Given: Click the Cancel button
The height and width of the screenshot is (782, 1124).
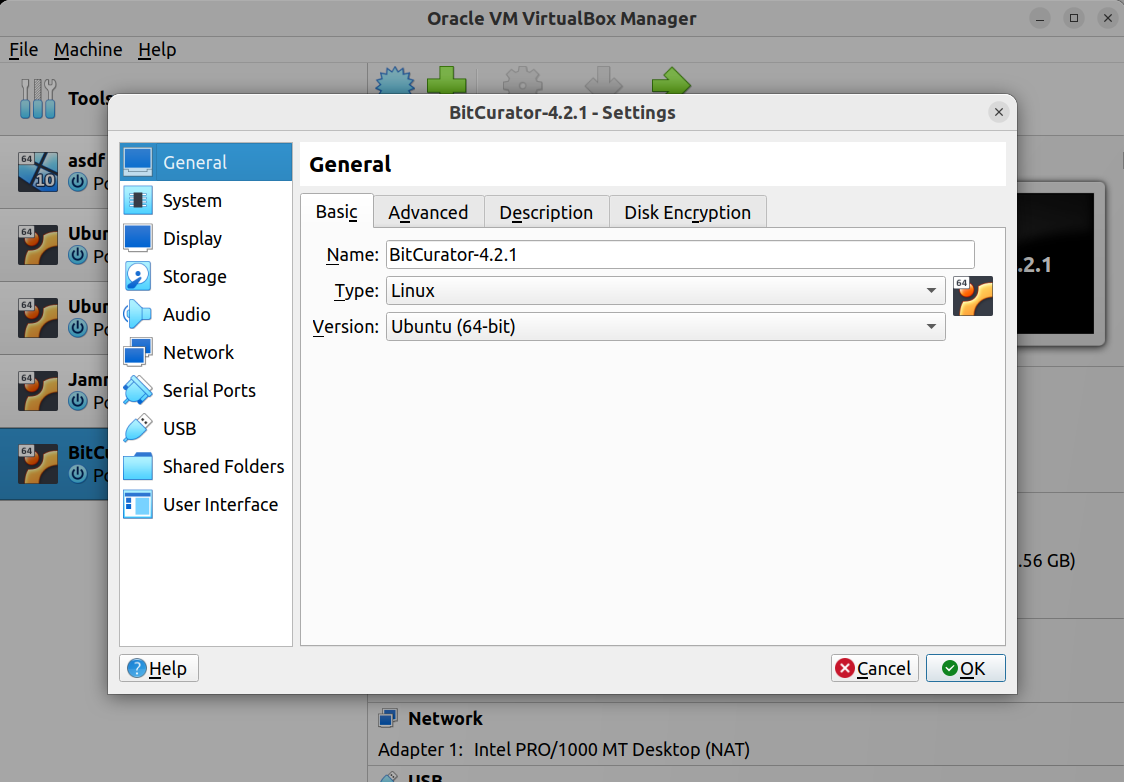Looking at the screenshot, I should tap(875, 668).
